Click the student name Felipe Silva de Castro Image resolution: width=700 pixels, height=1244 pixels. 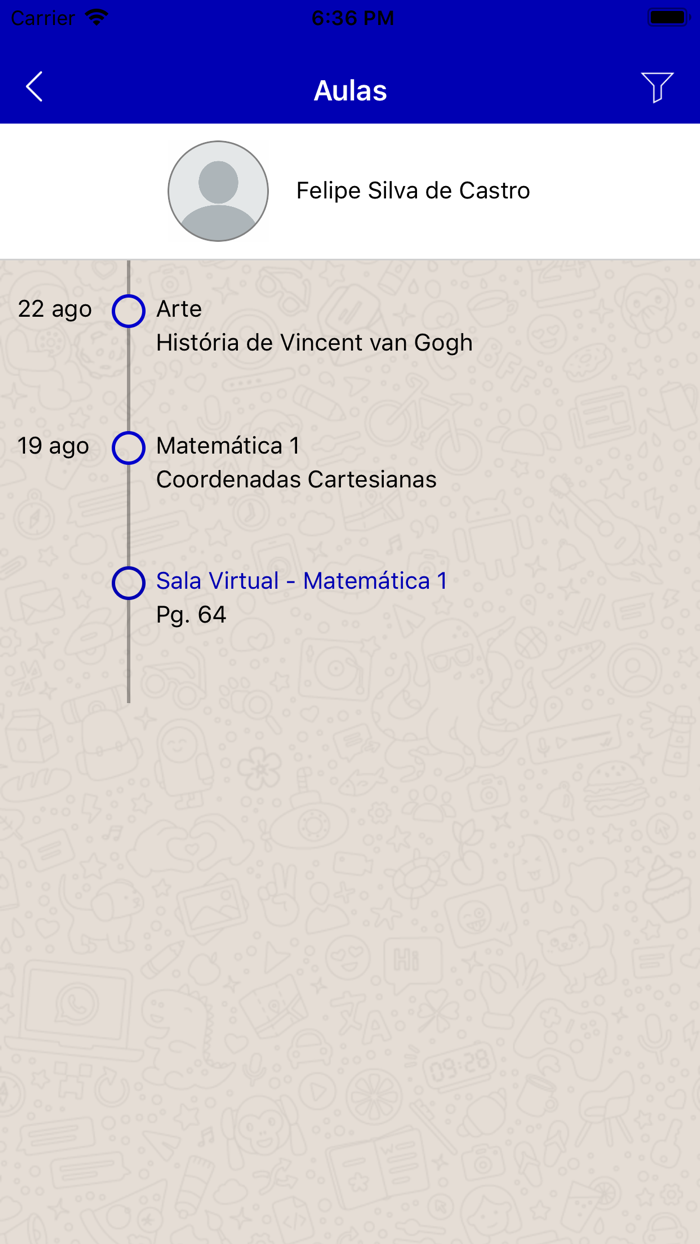click(x=413, y=191)
